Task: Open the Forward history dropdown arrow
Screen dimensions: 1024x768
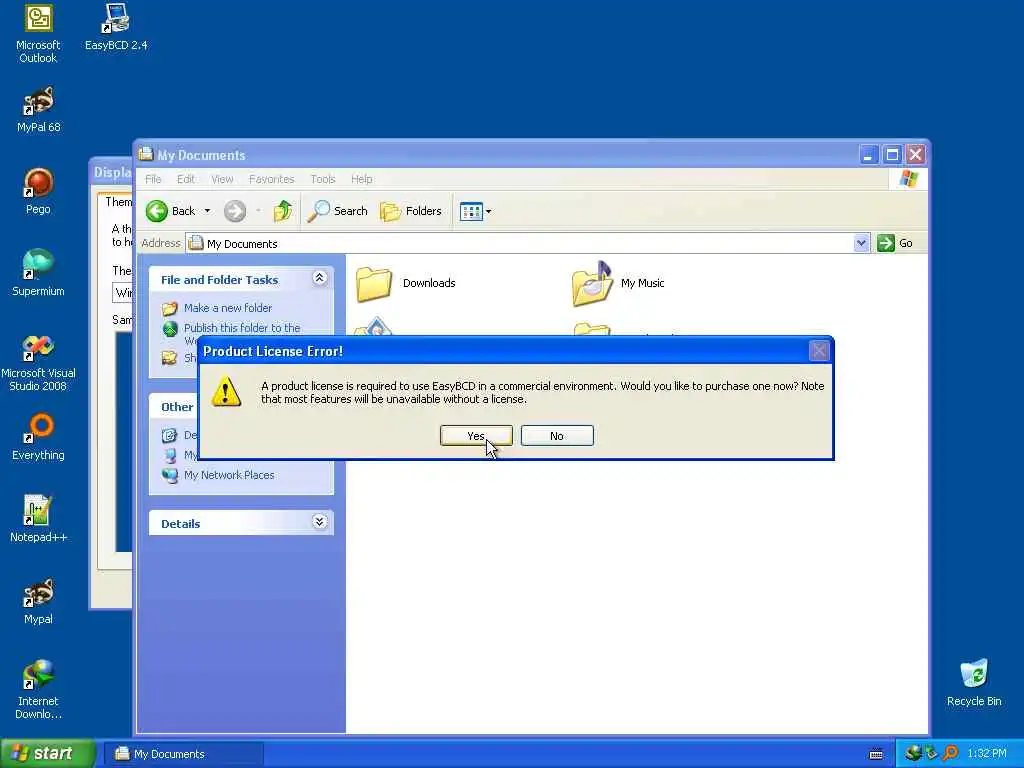Action: pyautogui.click(x=259, y=211)
